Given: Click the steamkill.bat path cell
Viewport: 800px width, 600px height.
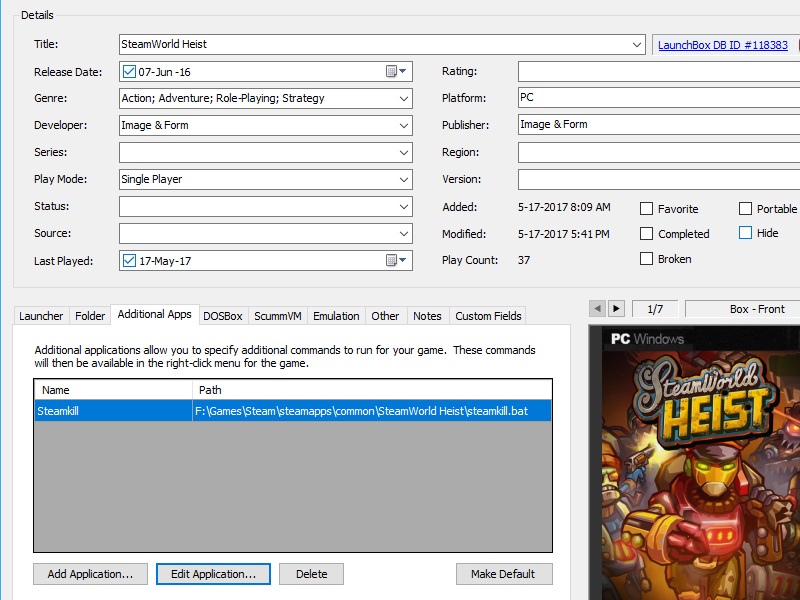Looking at the screenshot, I should tap(372, 411).
